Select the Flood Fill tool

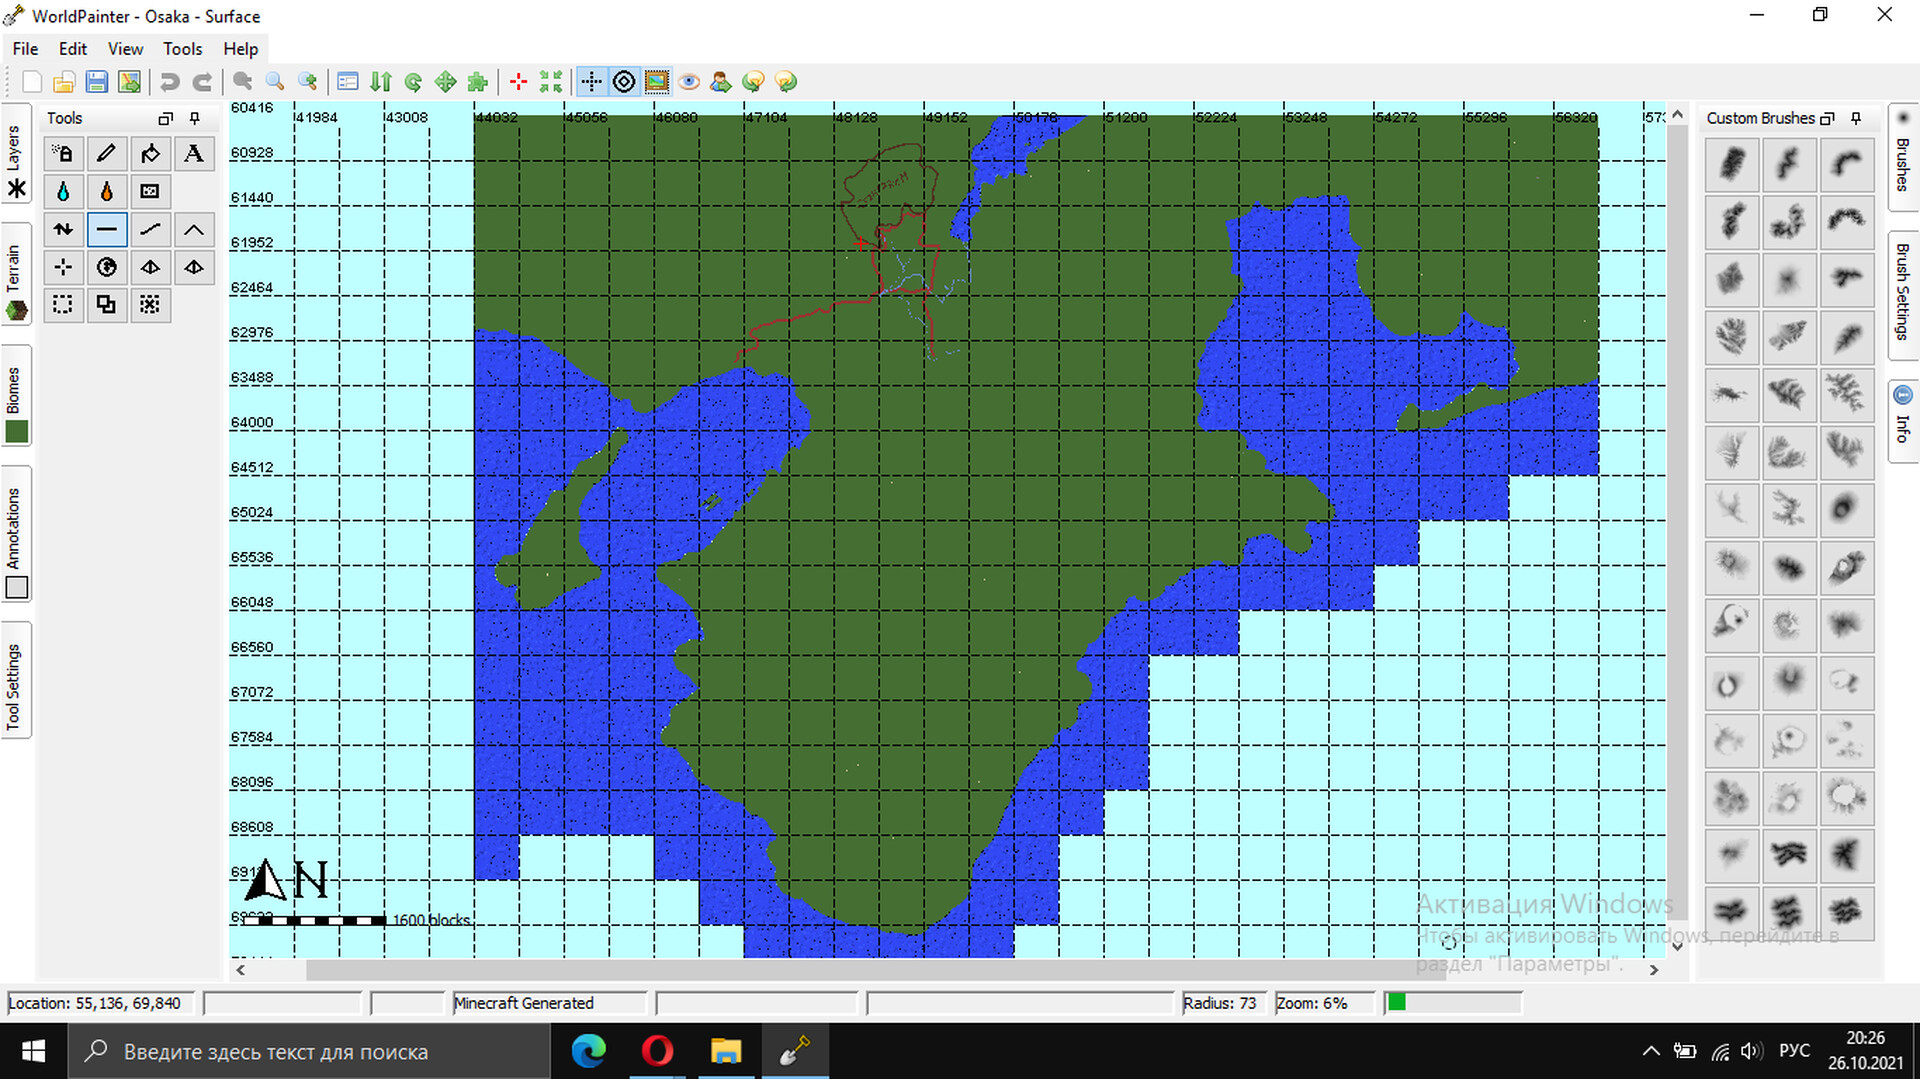point(150,153)
